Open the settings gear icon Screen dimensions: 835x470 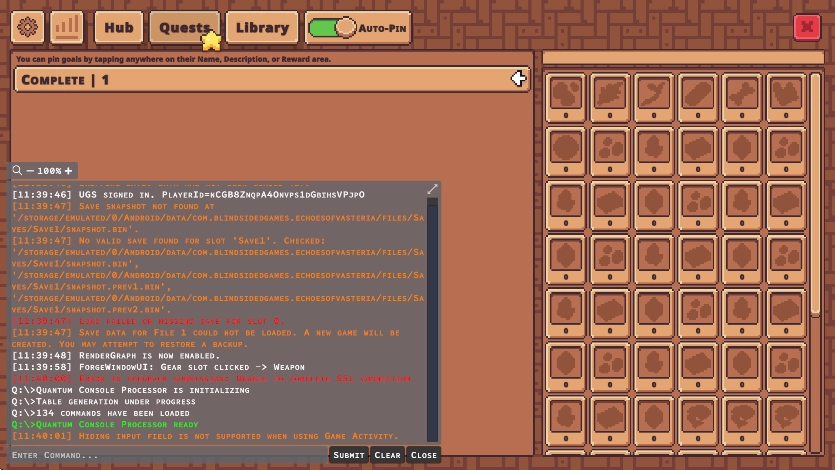tap(28, 28)
